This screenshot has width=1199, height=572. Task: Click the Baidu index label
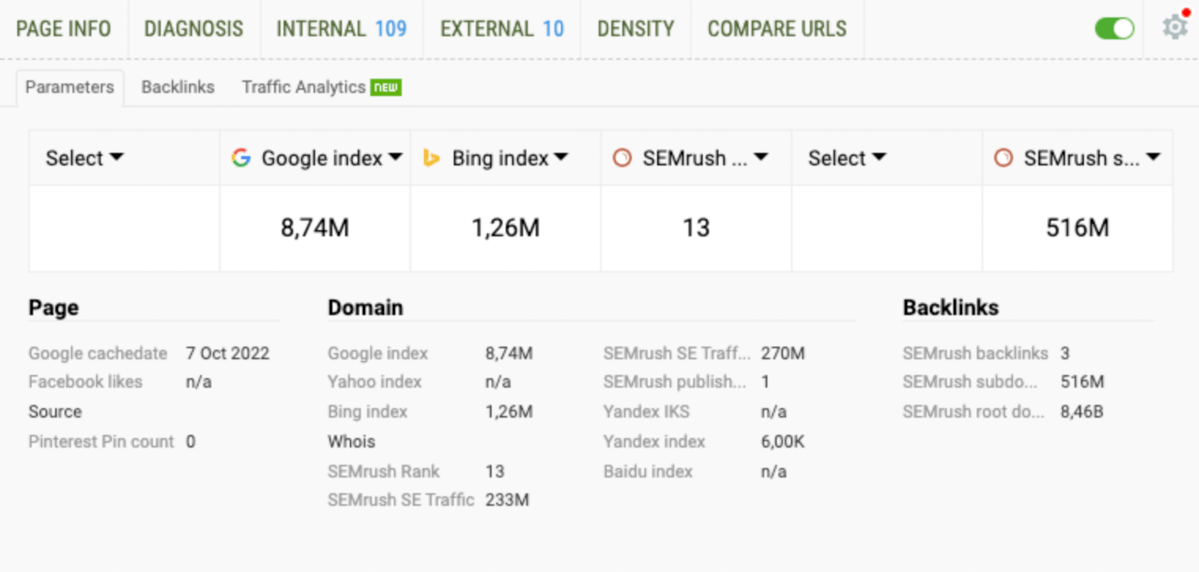point(648,471)
